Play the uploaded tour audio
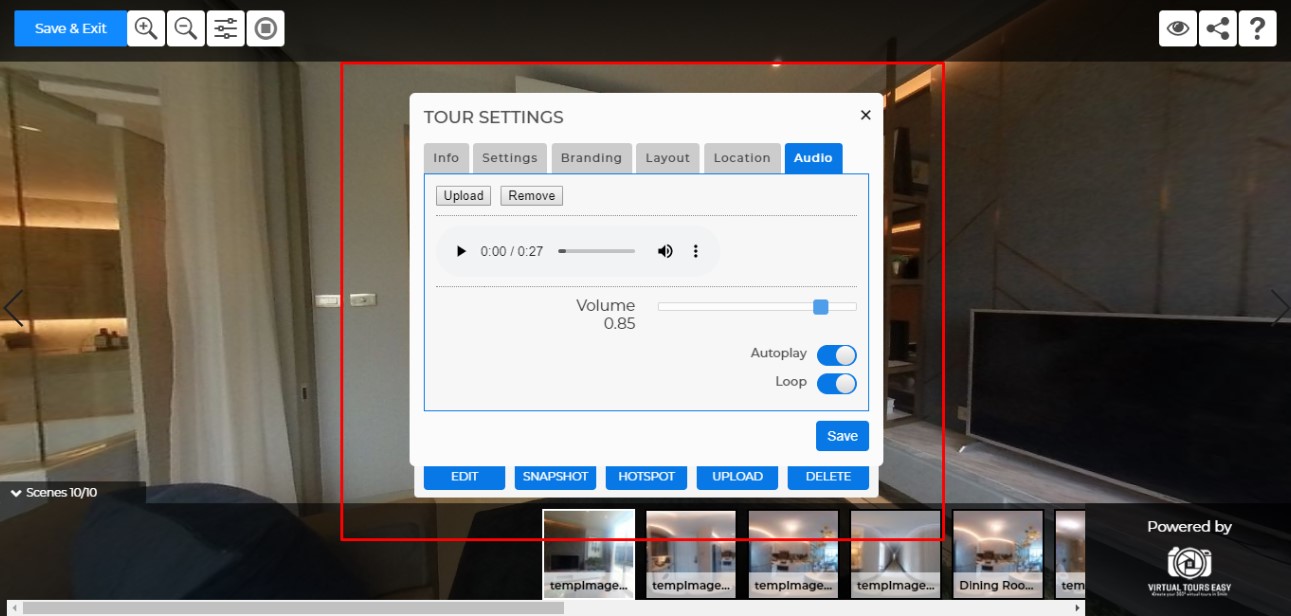 tap(461, 251)
